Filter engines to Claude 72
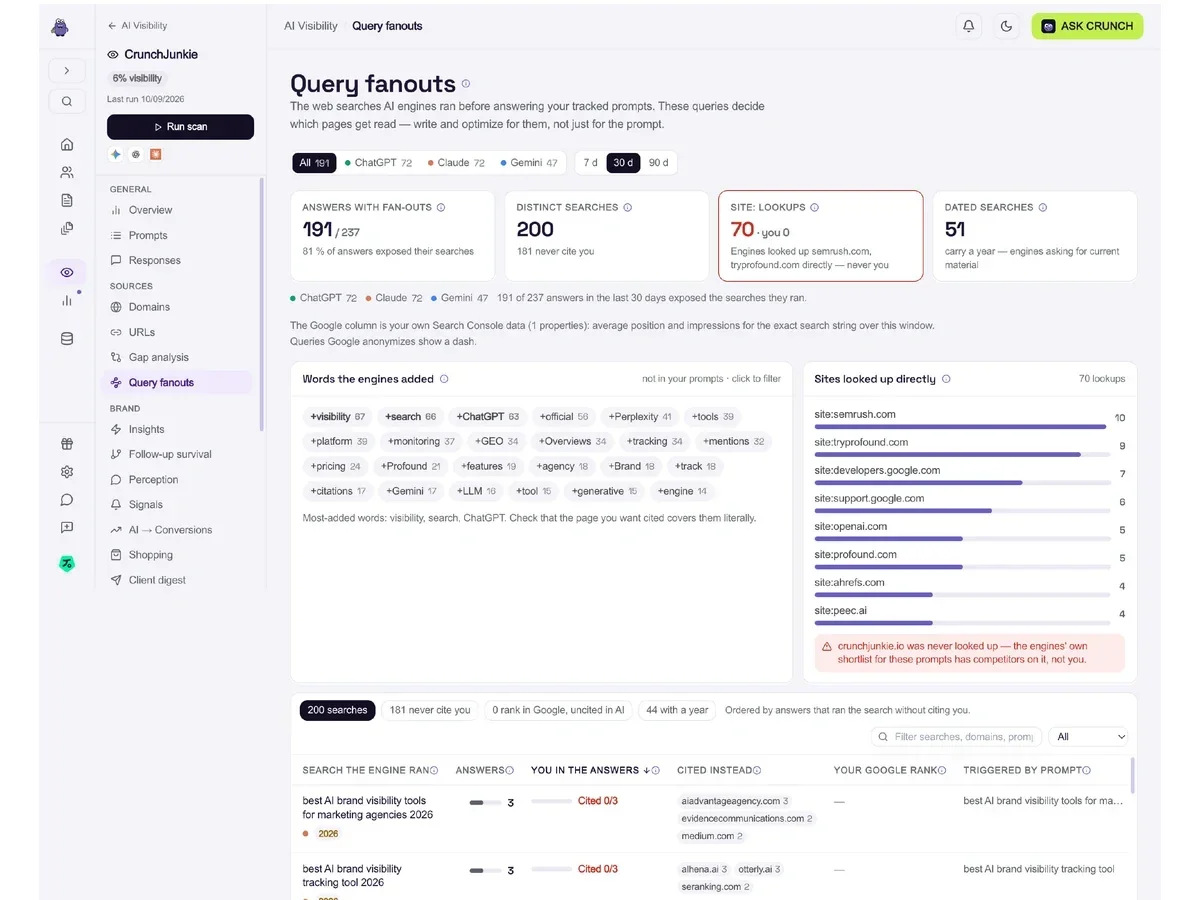This screenshot has width=1200, height=900. tap(456, 162)
